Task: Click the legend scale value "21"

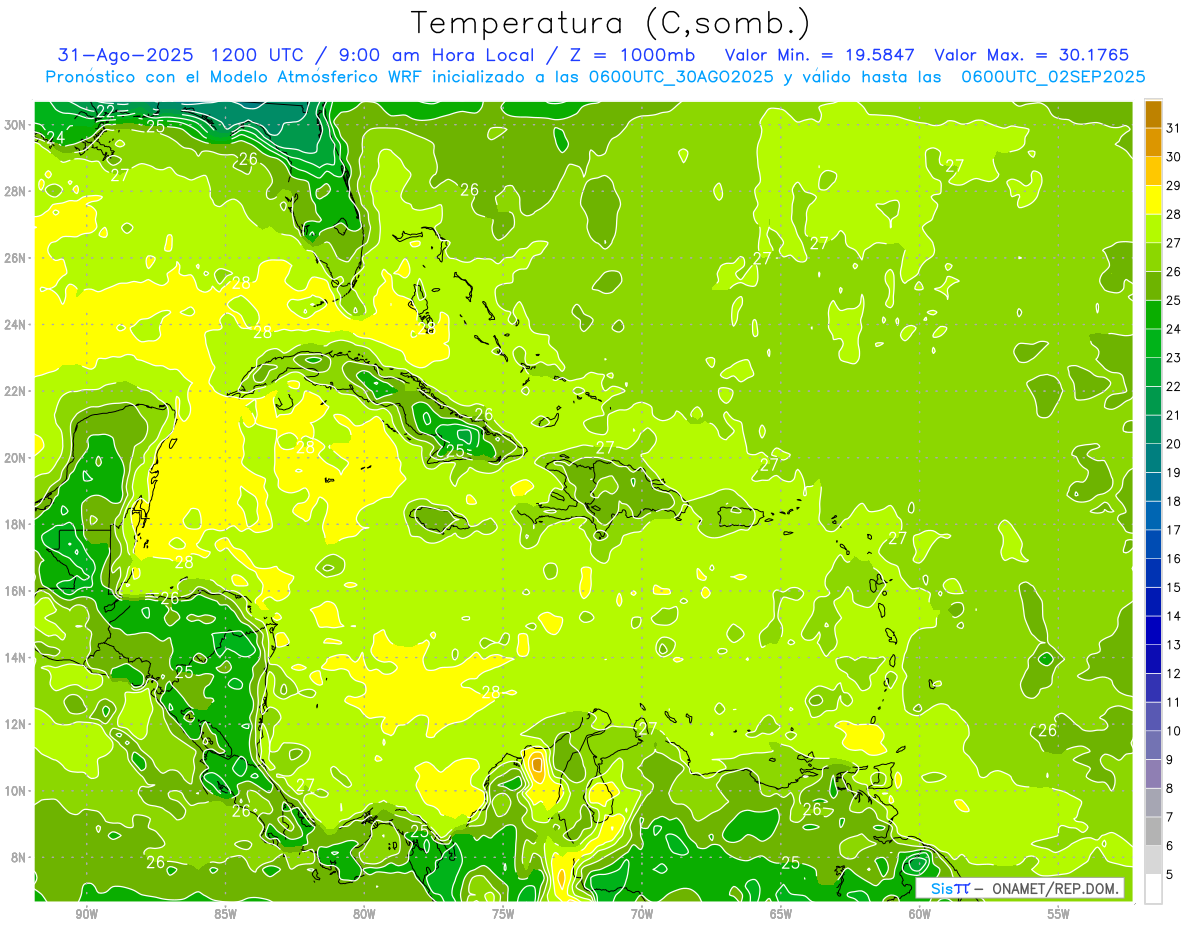Action: [x=1174, y=415]
